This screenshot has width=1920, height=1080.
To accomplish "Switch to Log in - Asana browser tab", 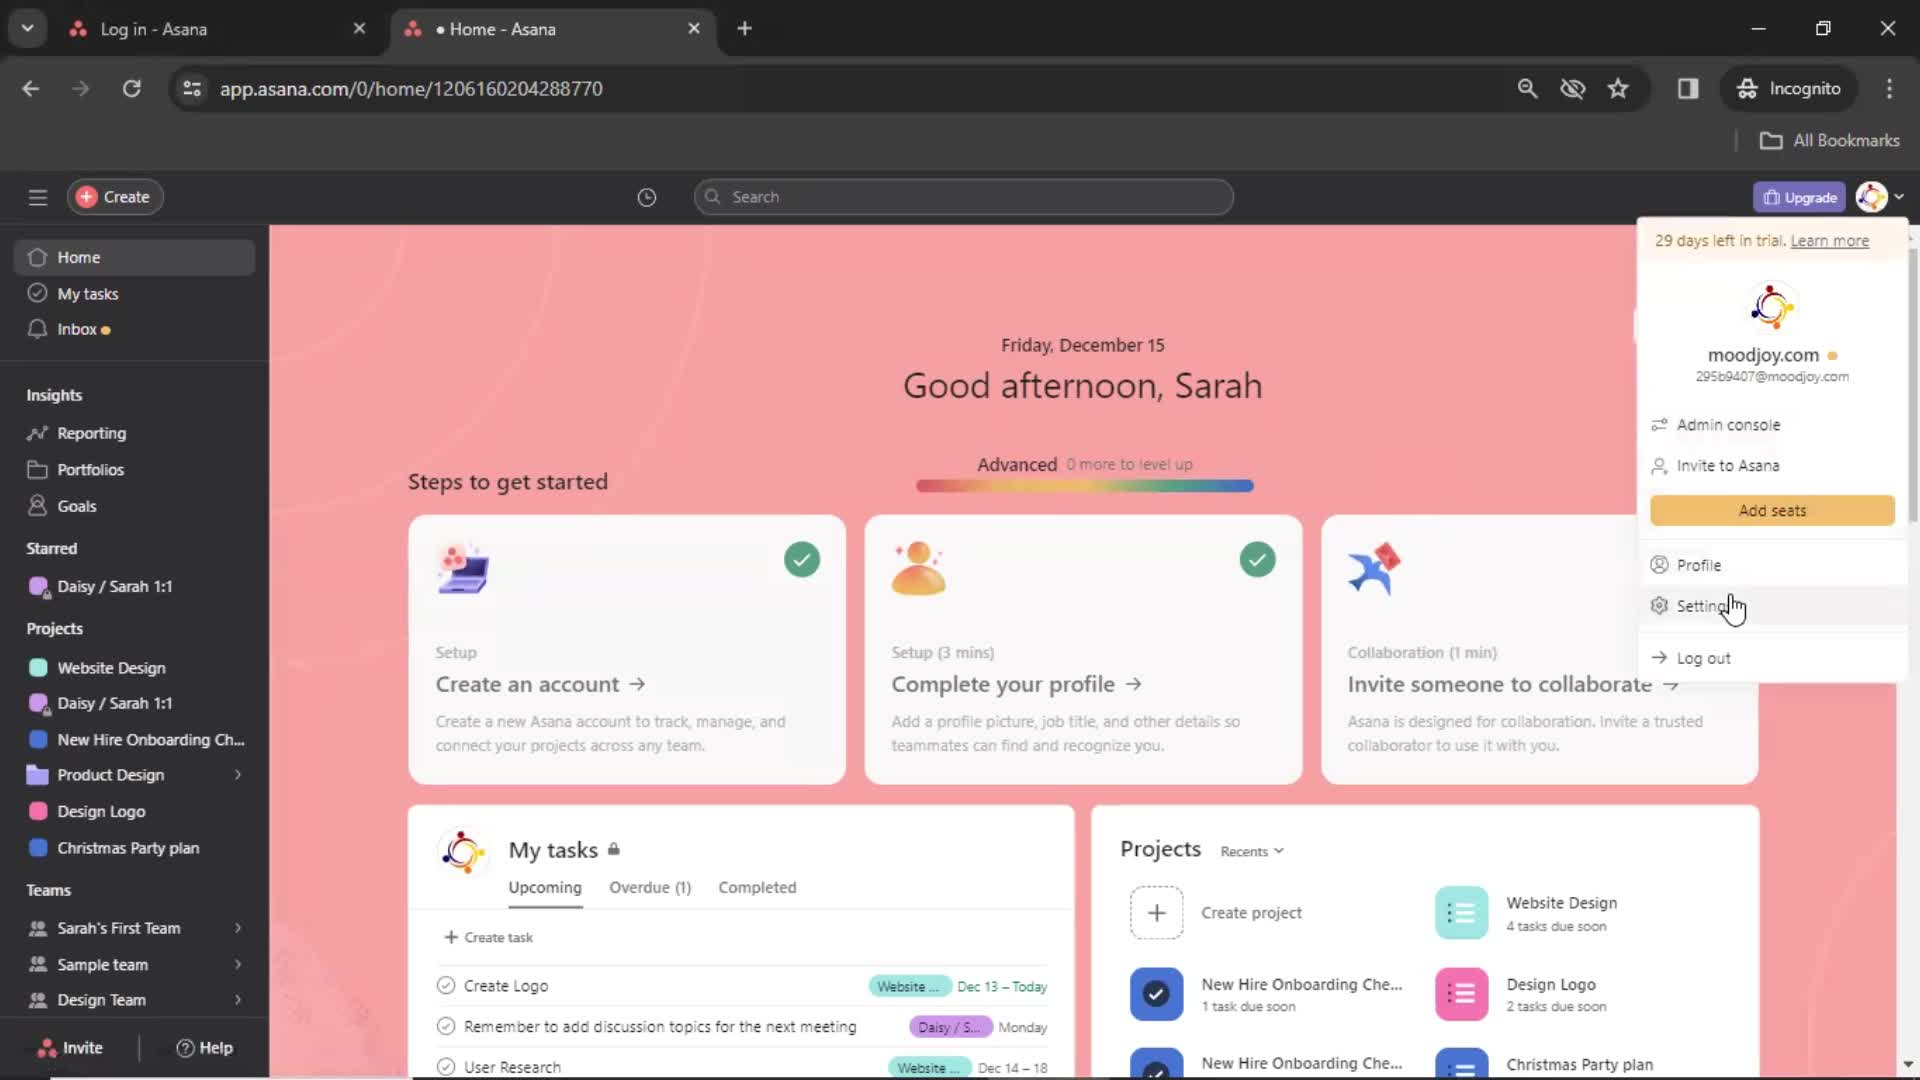I will tap(218, 29).
